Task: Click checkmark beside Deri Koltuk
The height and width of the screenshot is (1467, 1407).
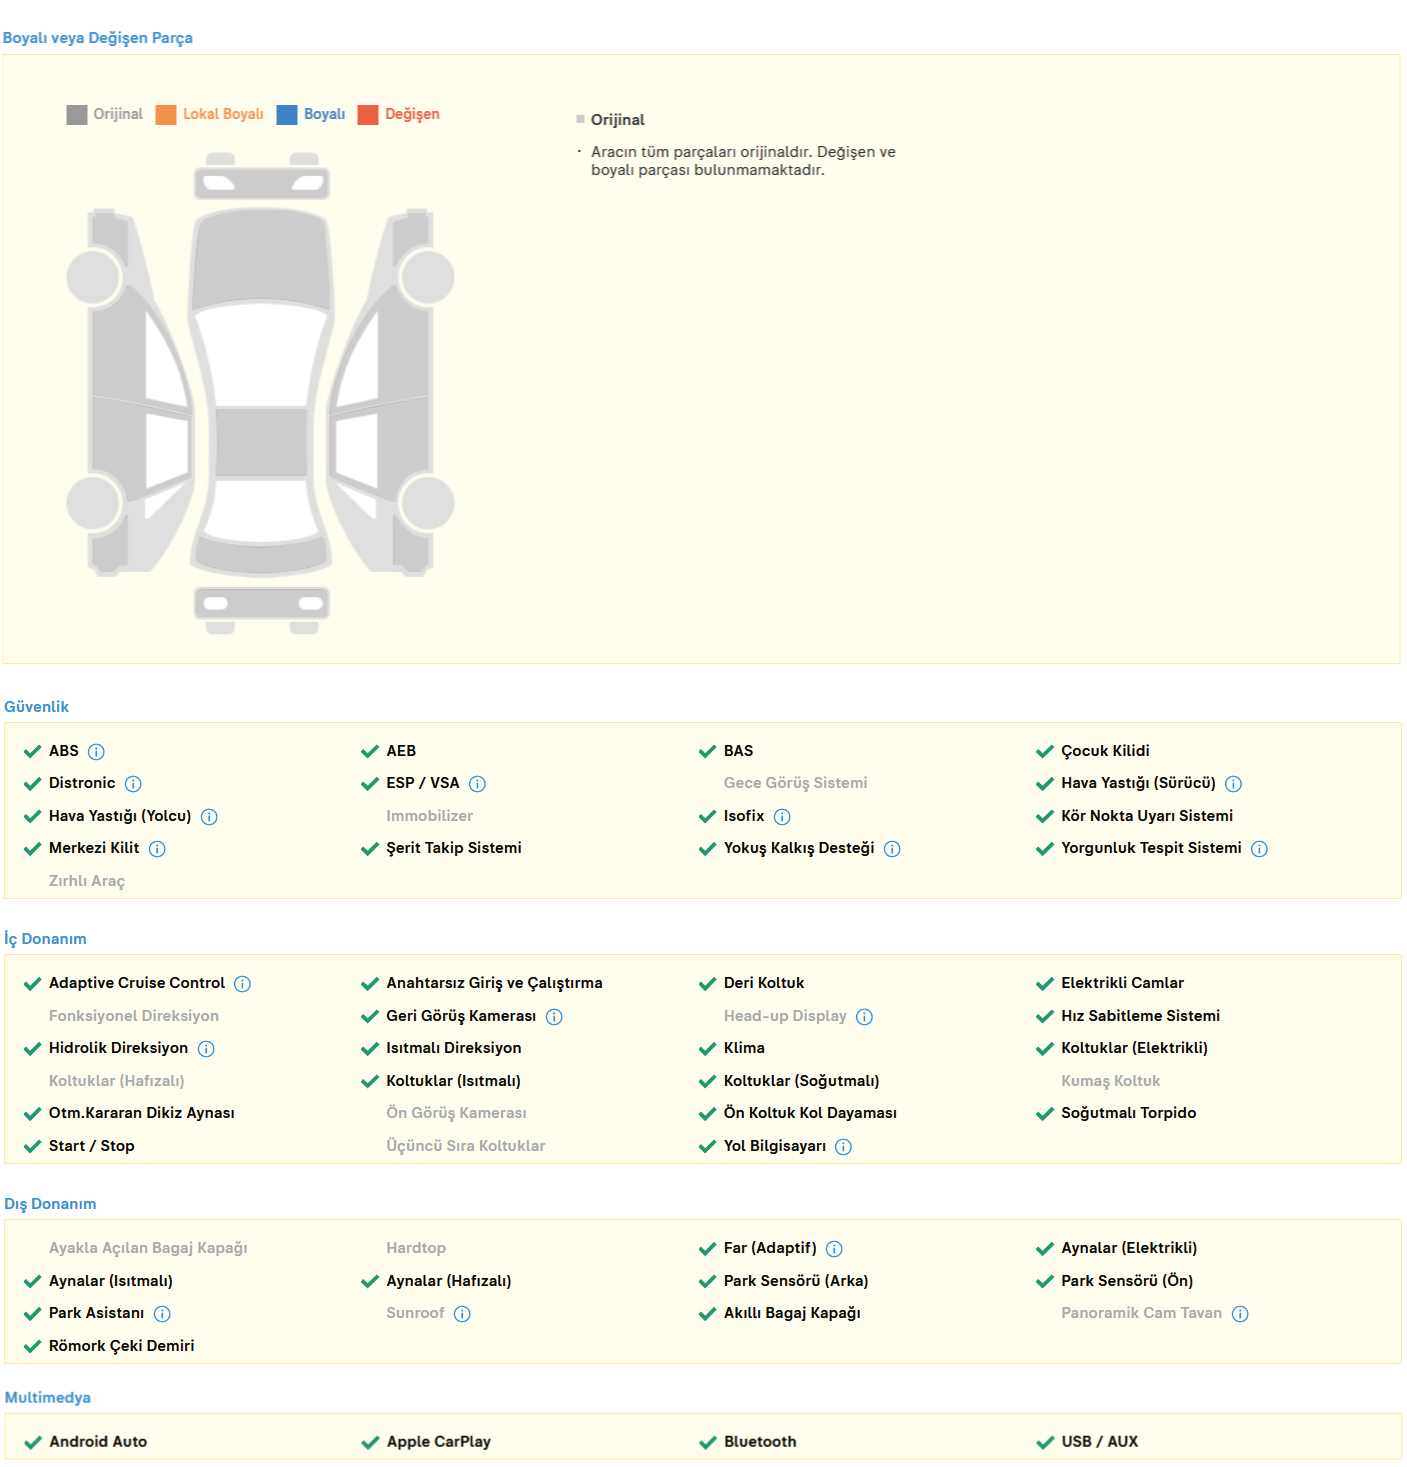Action: tap(707, 984)
